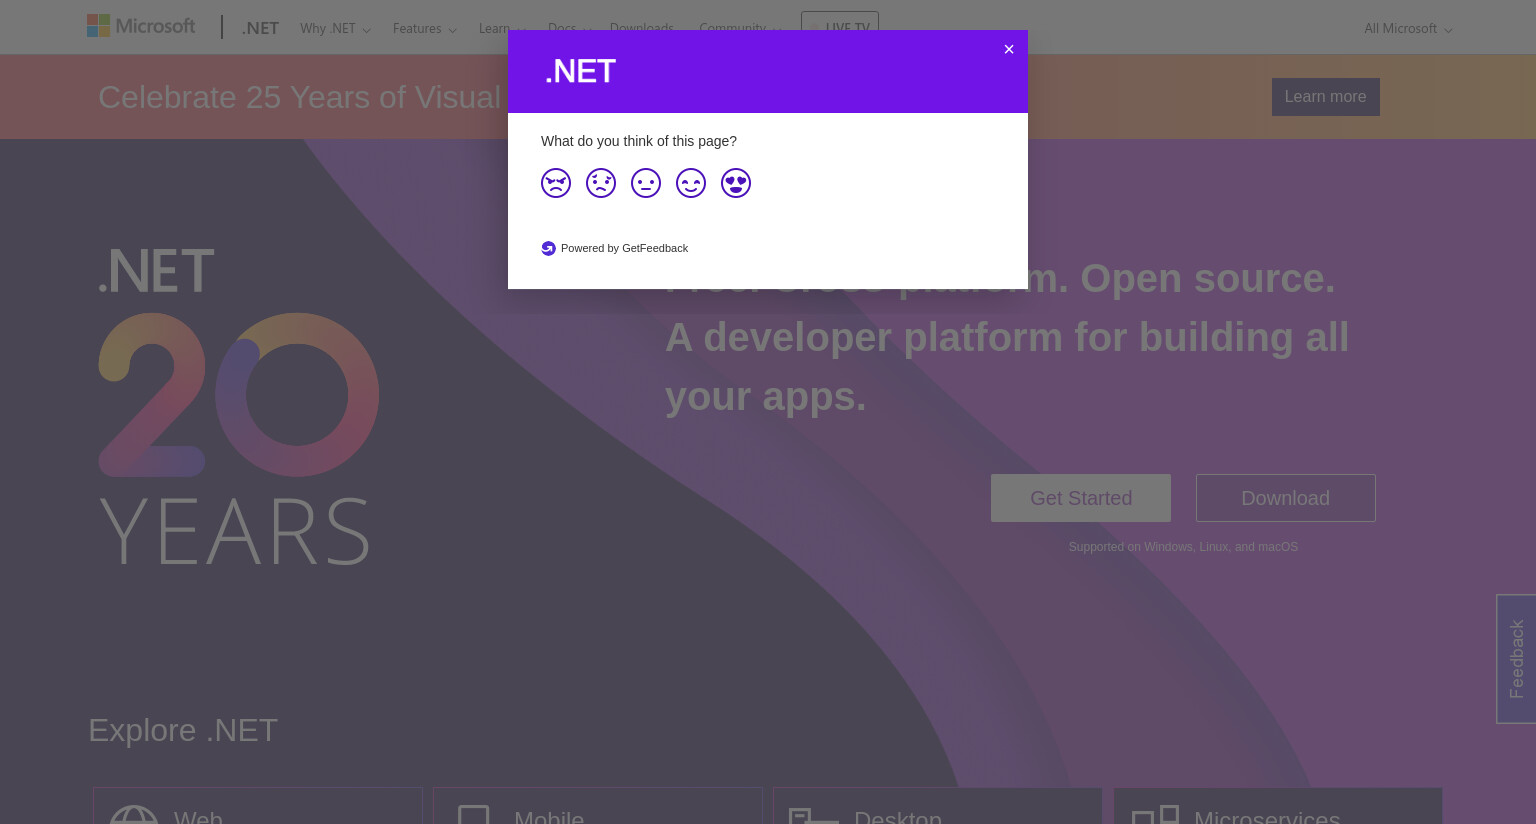Click the Microsoft logo

(x=141, y=26)
